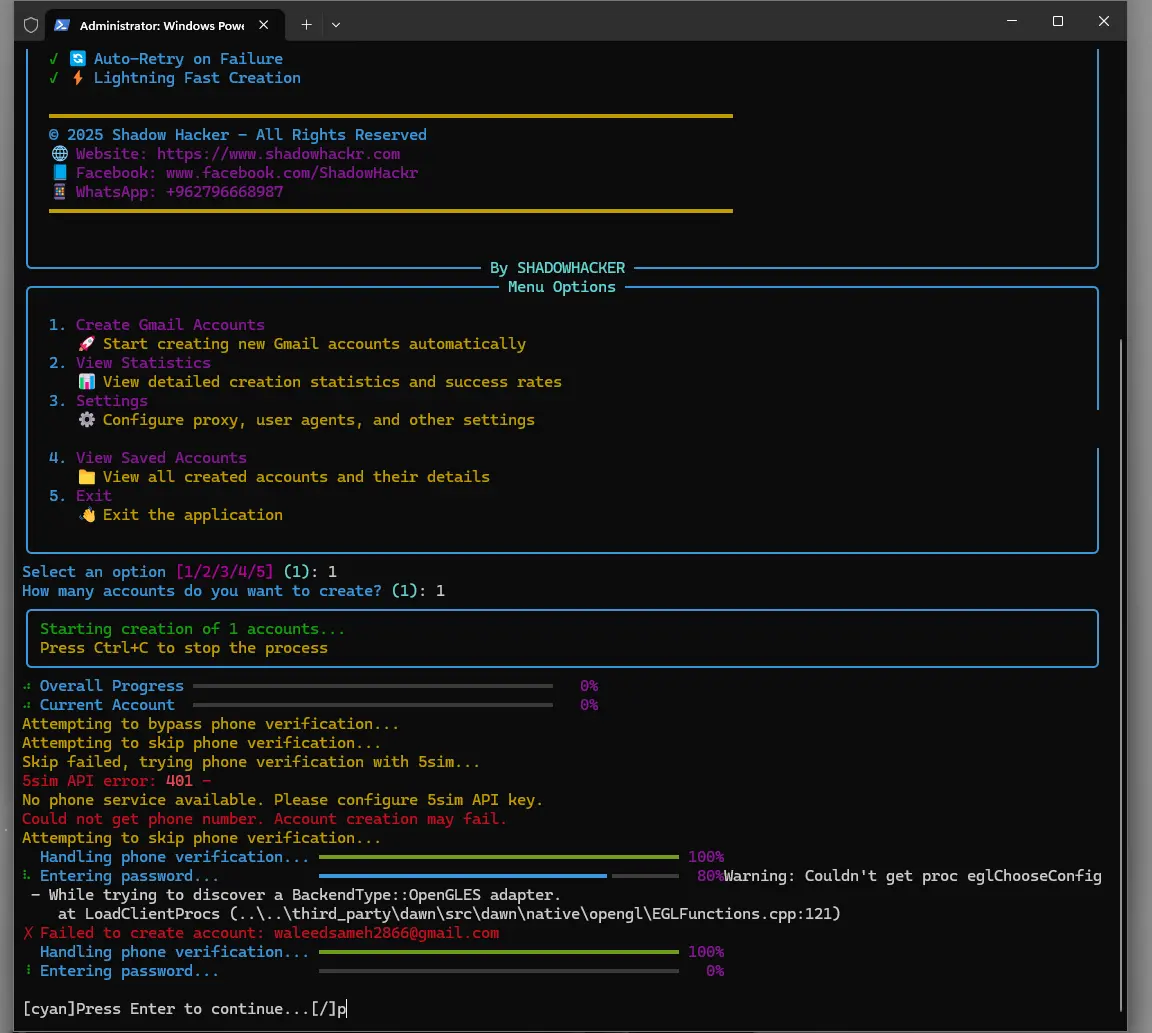Click the 'While trying to discover a BackendType' line

coord(296,895)
